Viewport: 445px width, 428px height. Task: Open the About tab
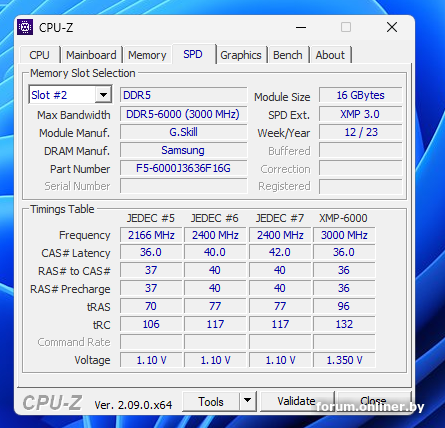pyautogui.click(x=330, y=55)
